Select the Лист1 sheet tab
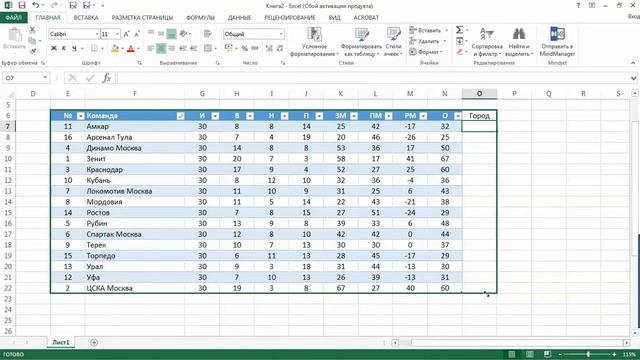Viewport: 640px width, 360px height. [61, 342]
